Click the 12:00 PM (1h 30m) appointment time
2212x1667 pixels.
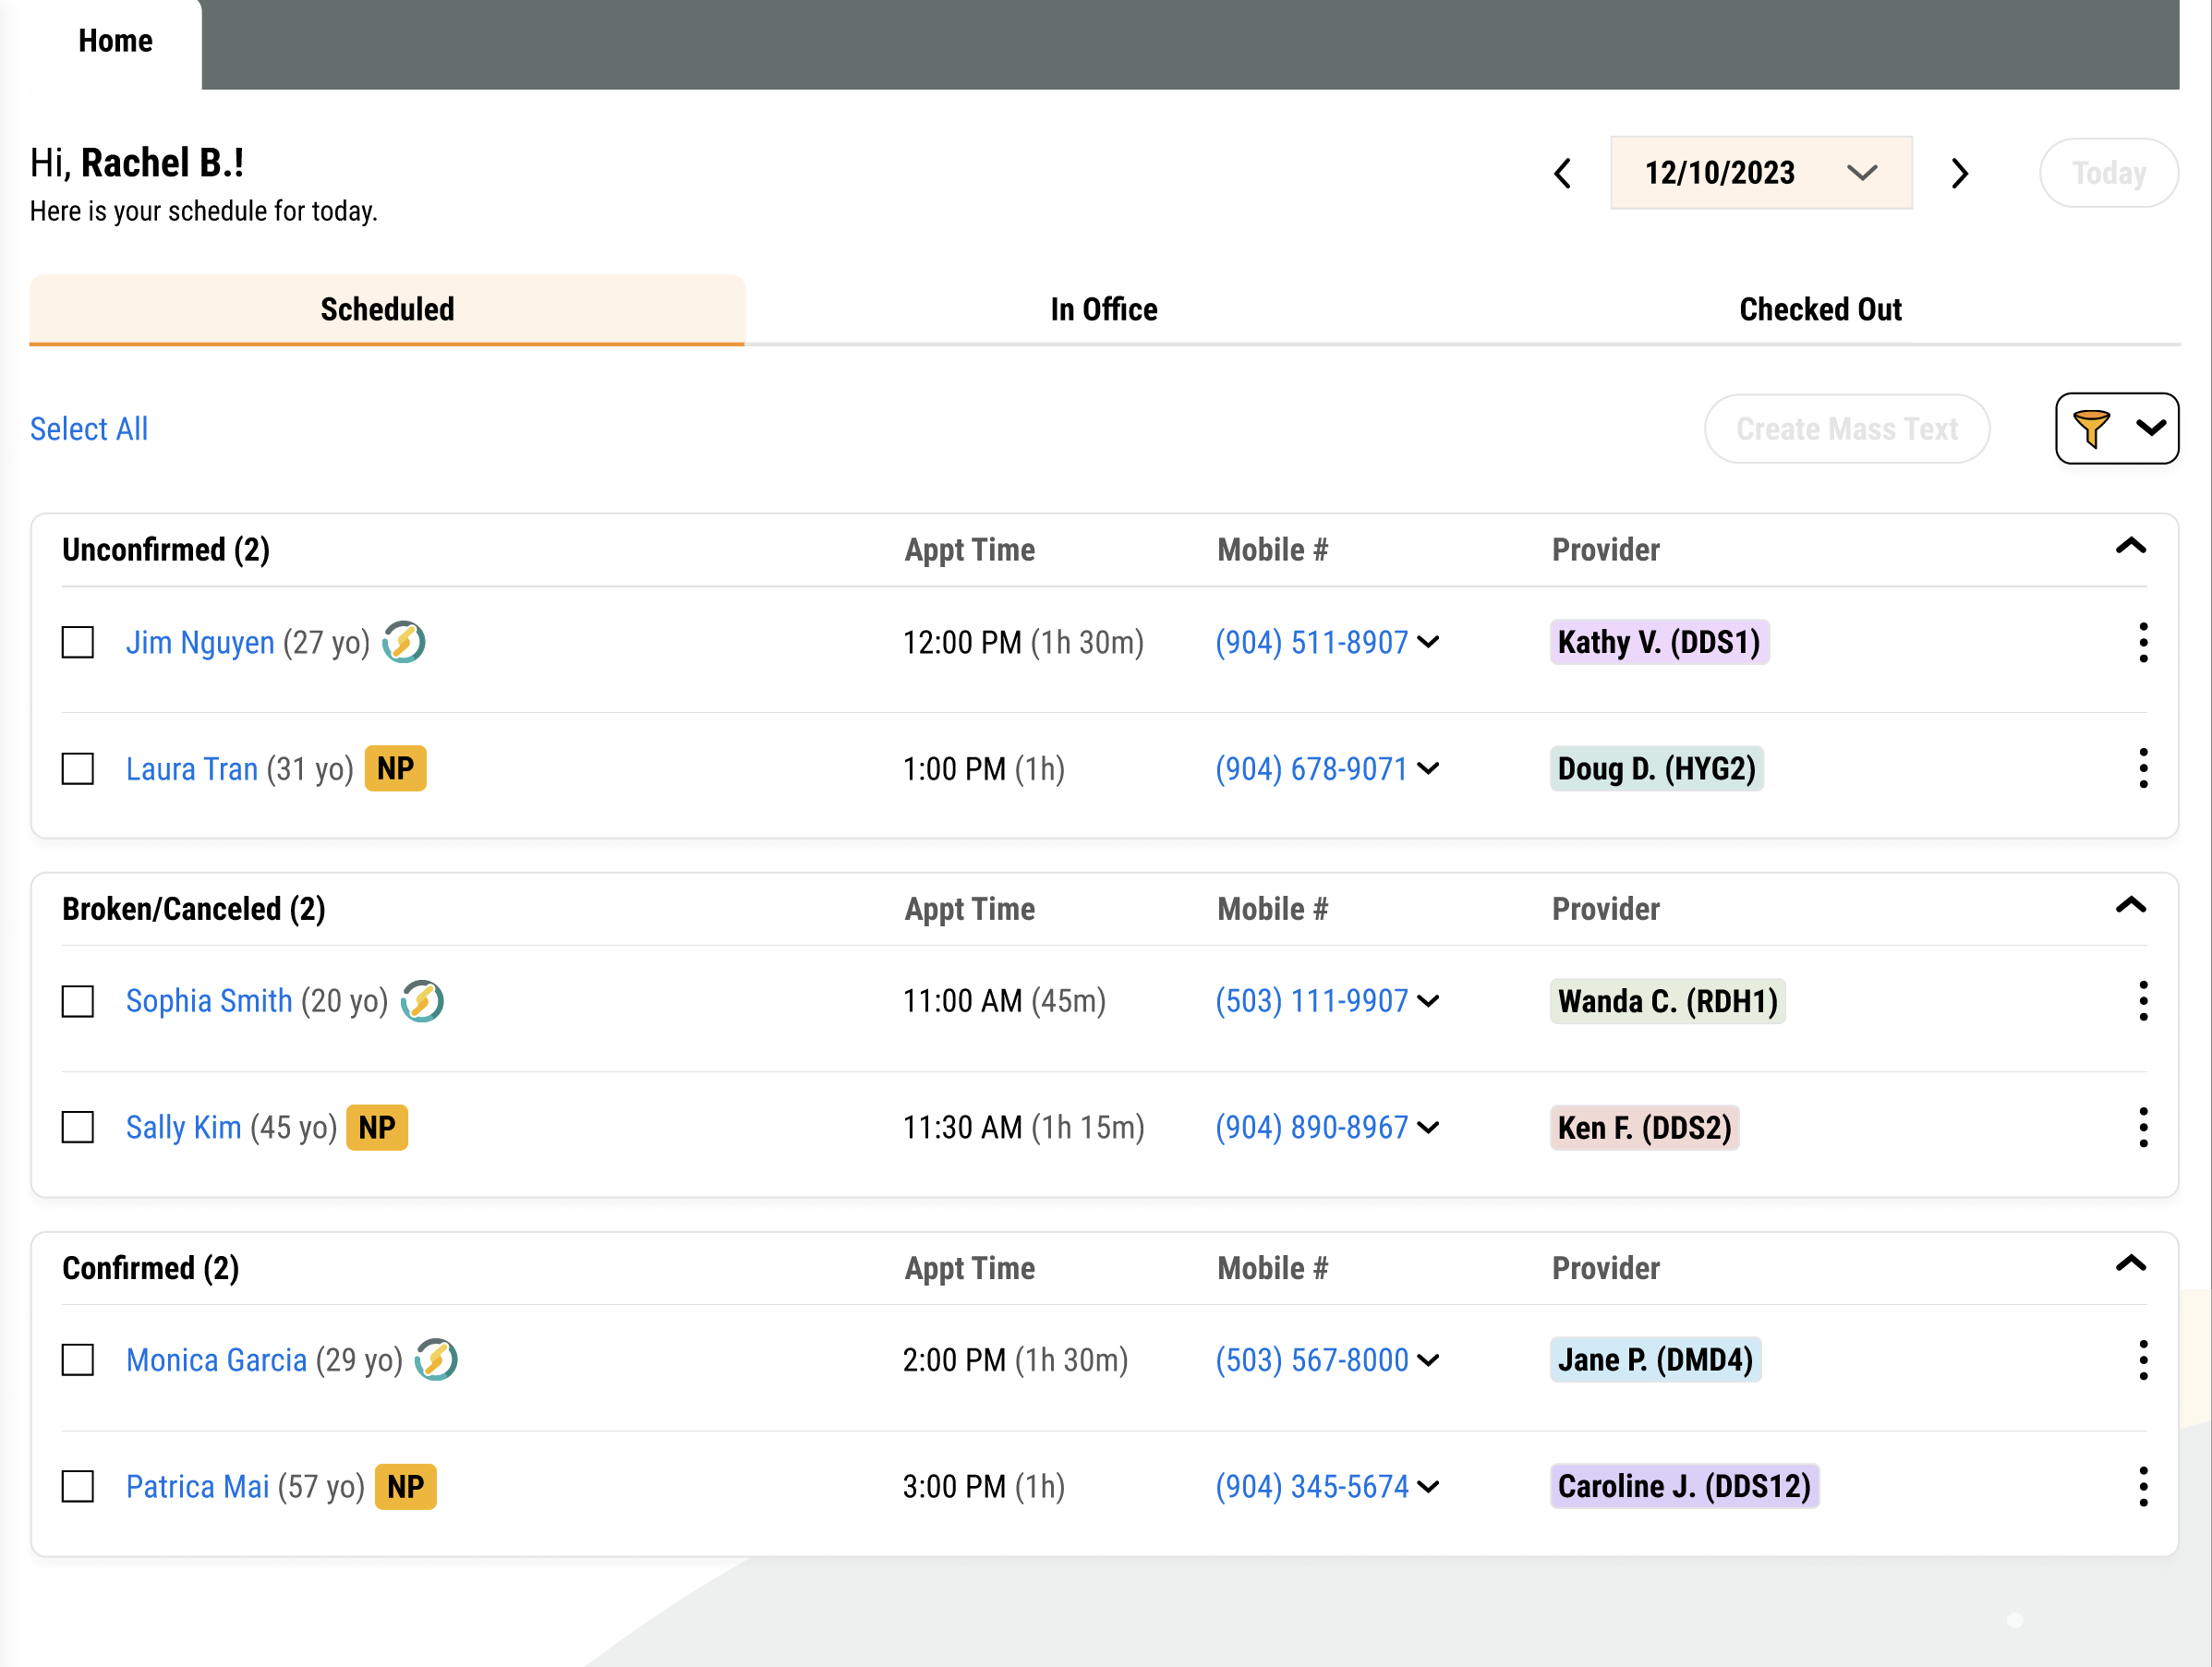[x=1023, y=642]
